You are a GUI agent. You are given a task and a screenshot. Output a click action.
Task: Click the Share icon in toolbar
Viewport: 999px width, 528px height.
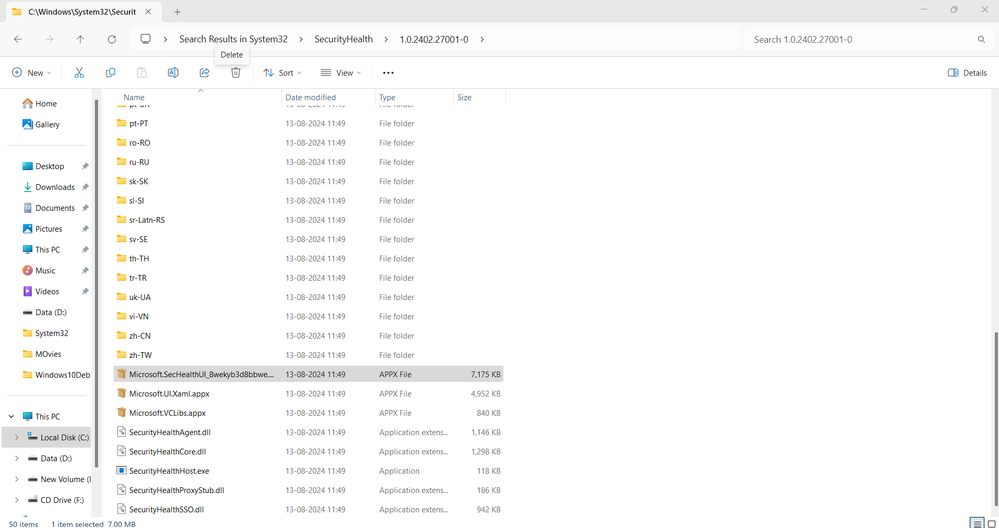(x=205, y=73)
